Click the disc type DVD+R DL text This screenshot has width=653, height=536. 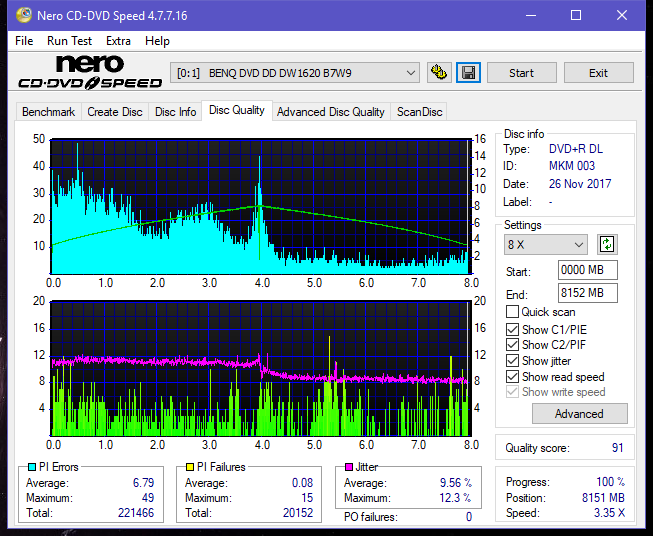(576, 149)
